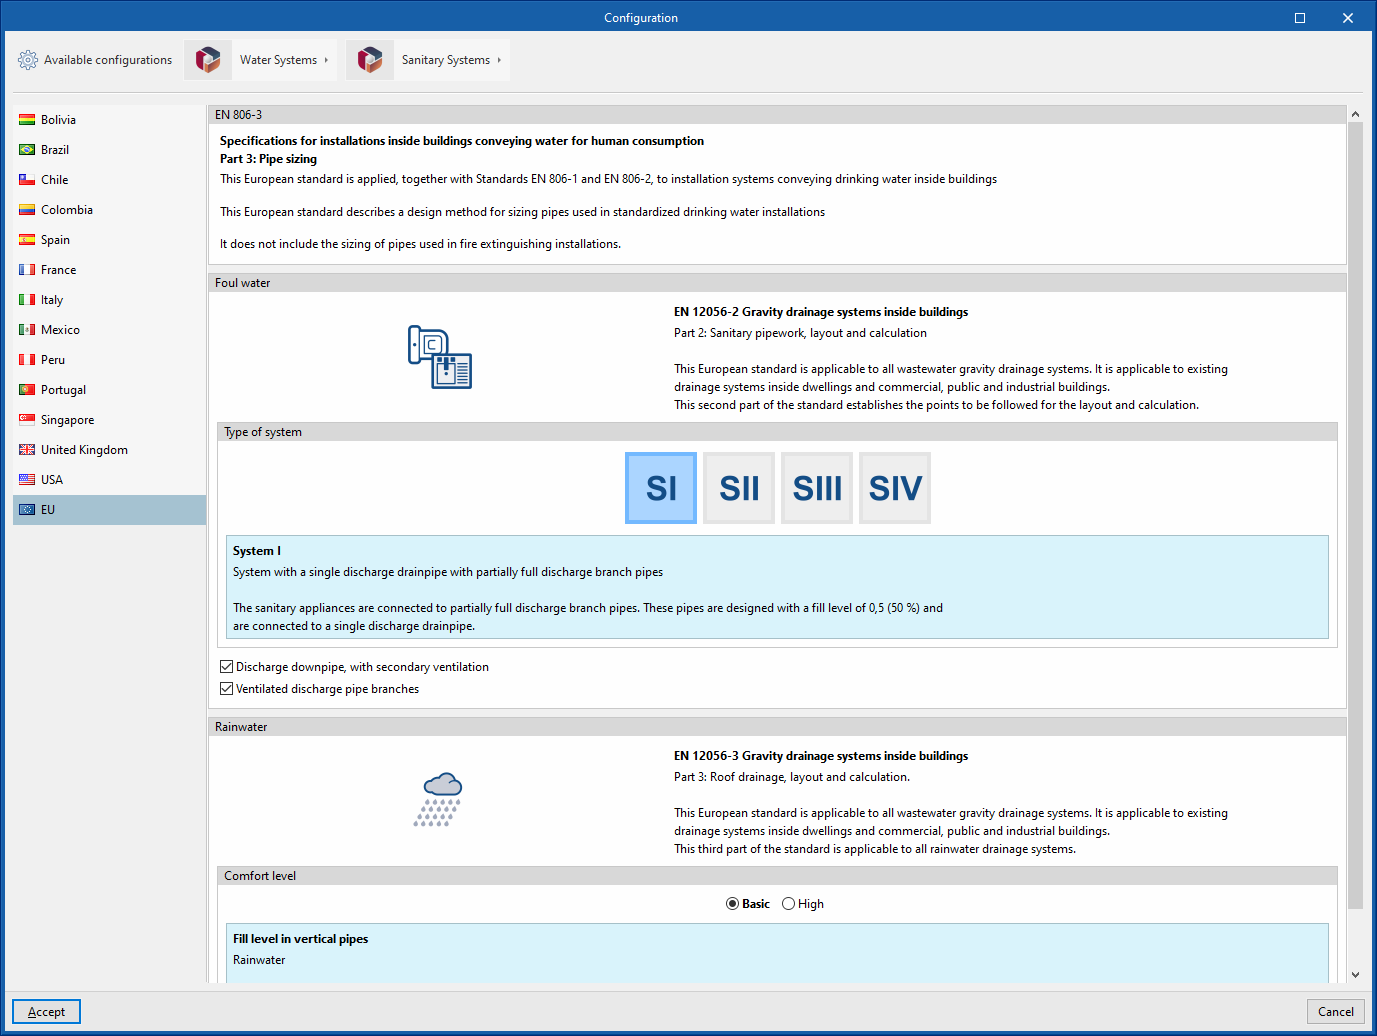Expand the Water Systems dropdown arrow

pos(326,60)
